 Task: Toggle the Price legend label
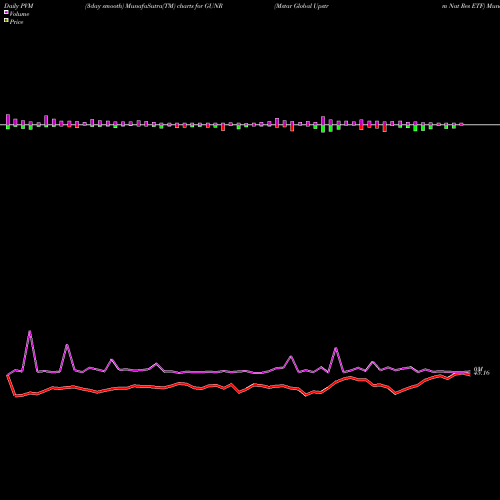coord(16,22)
